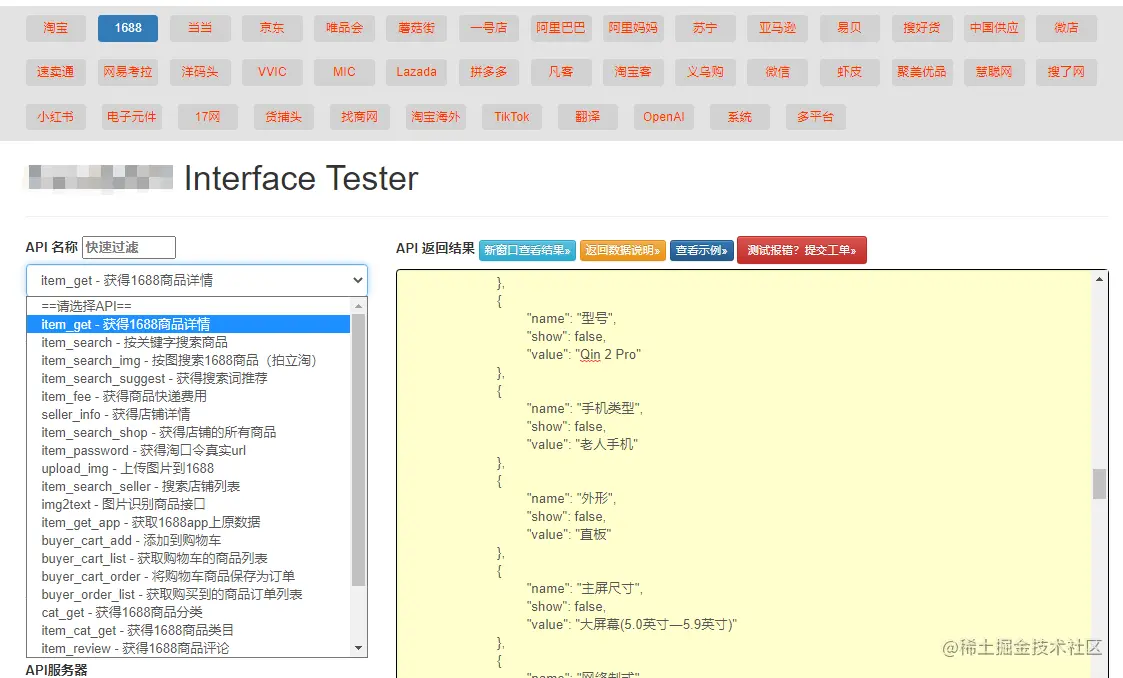Select the 淘宝 platform tab
This screenshot has height=678, width=1123.
(x=55, y=28)
